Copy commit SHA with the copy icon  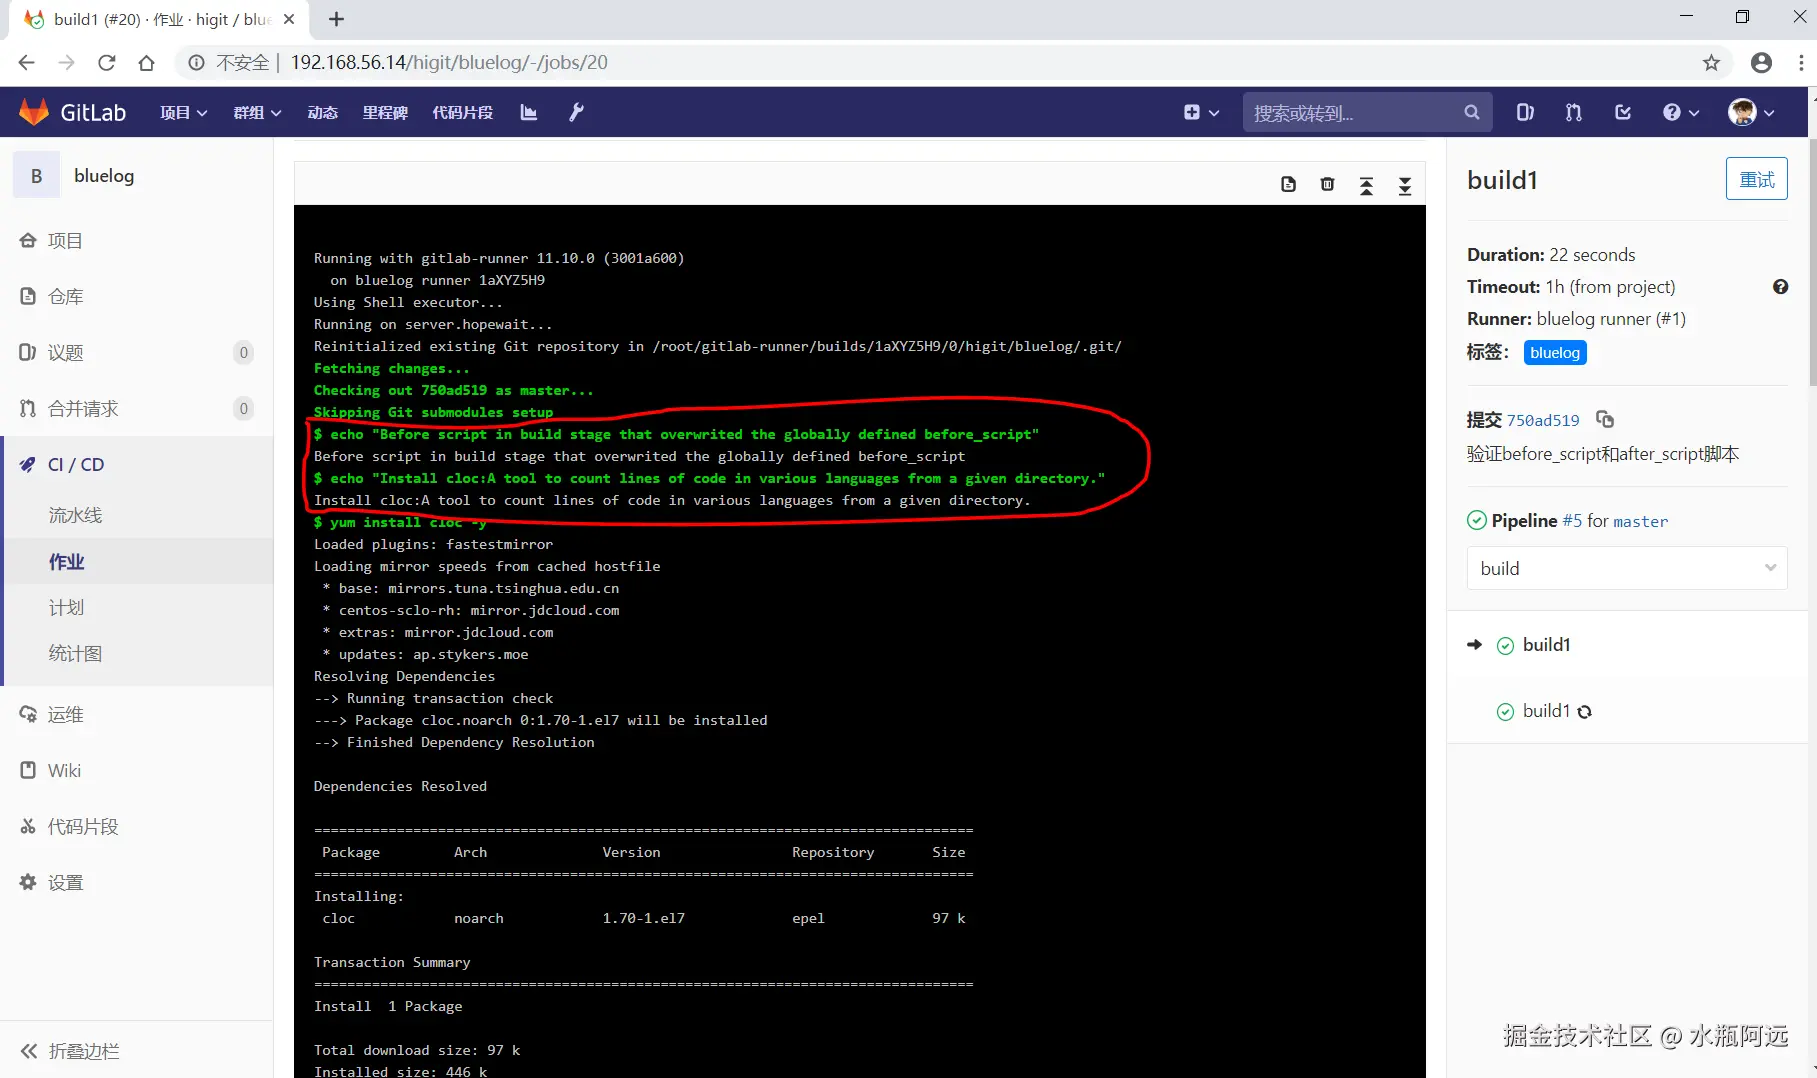[x=1606, y=420]
